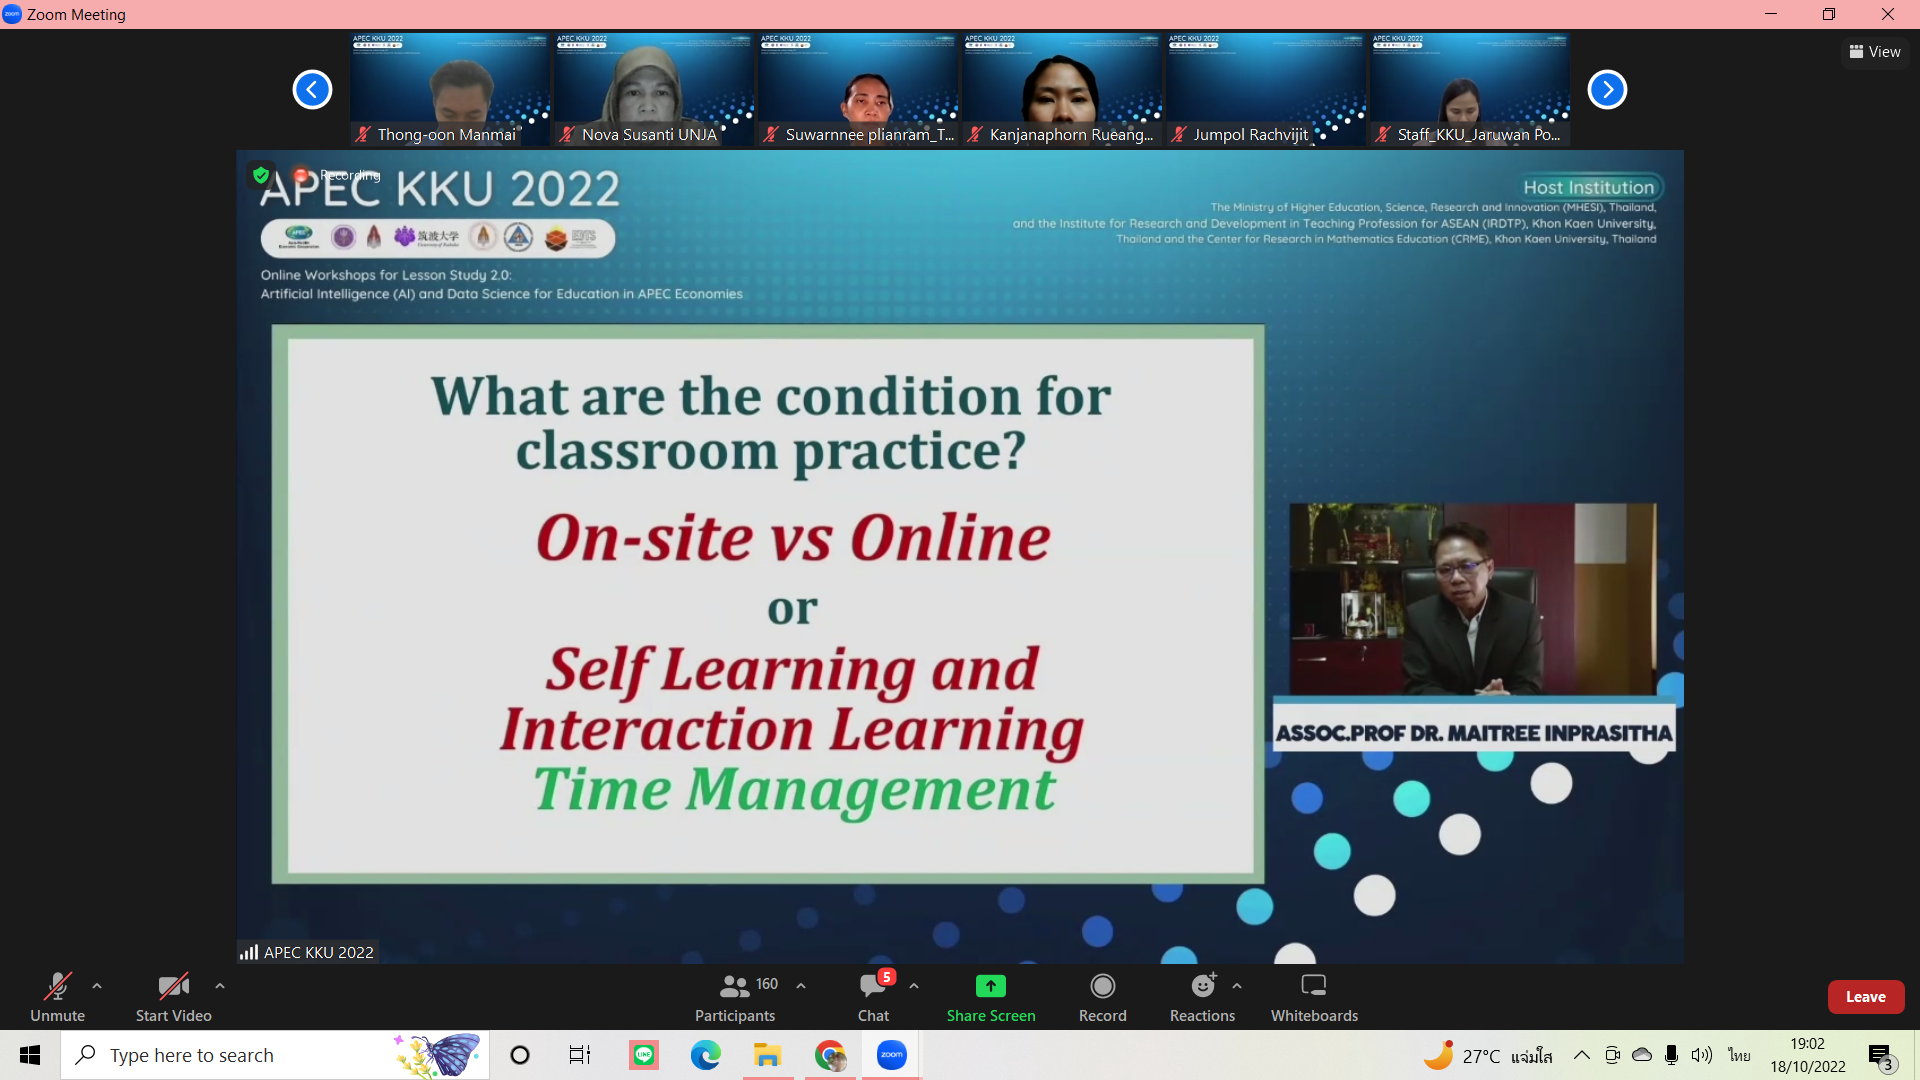Click the green encryption shield icon

(x=261, y=175)
